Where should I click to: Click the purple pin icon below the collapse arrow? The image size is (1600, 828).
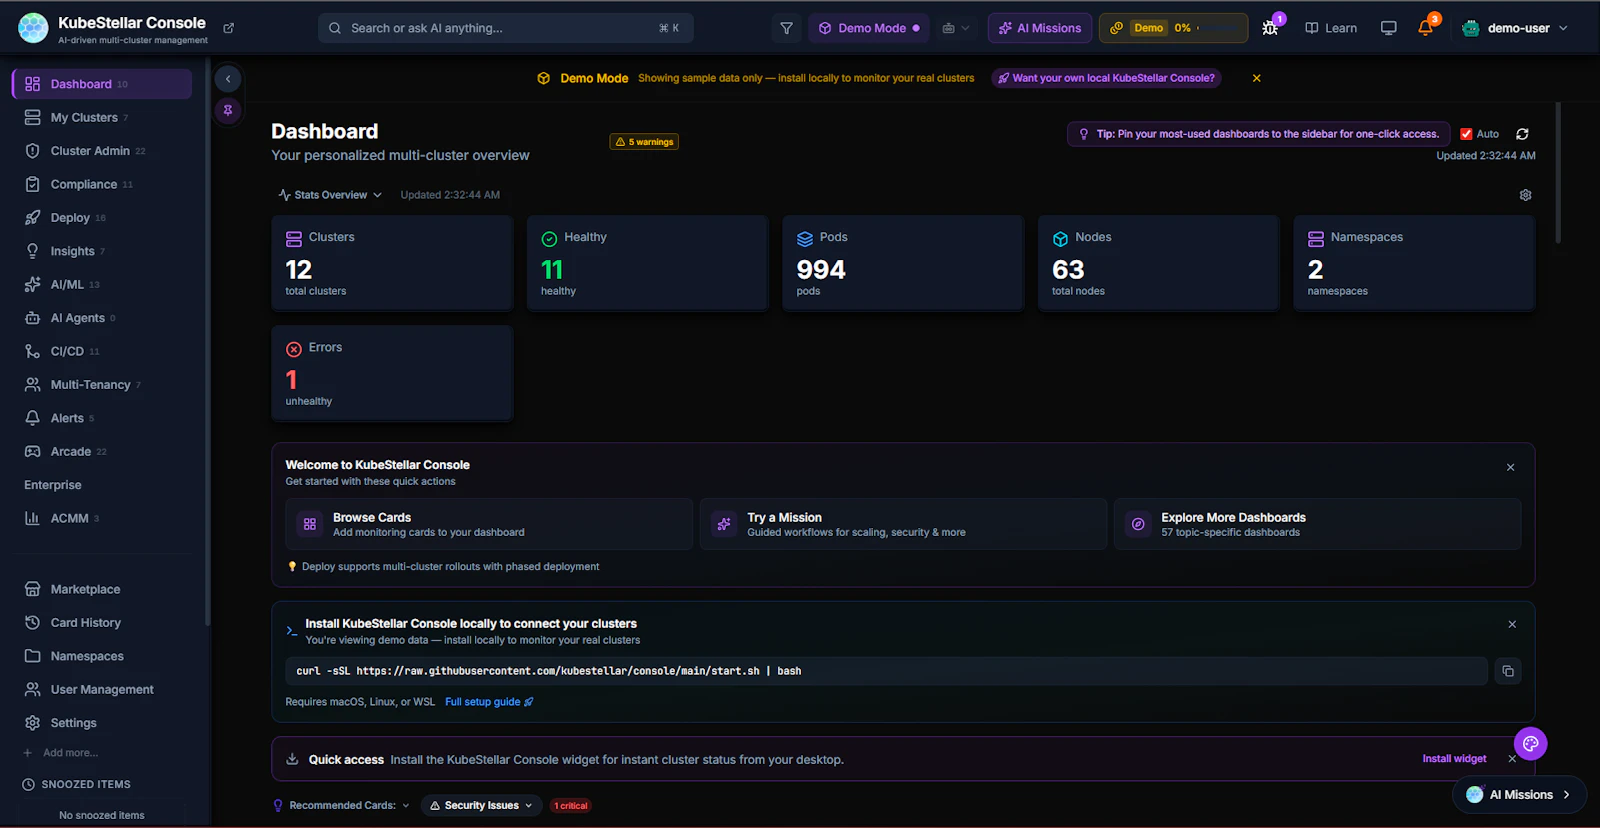(228, 111)
